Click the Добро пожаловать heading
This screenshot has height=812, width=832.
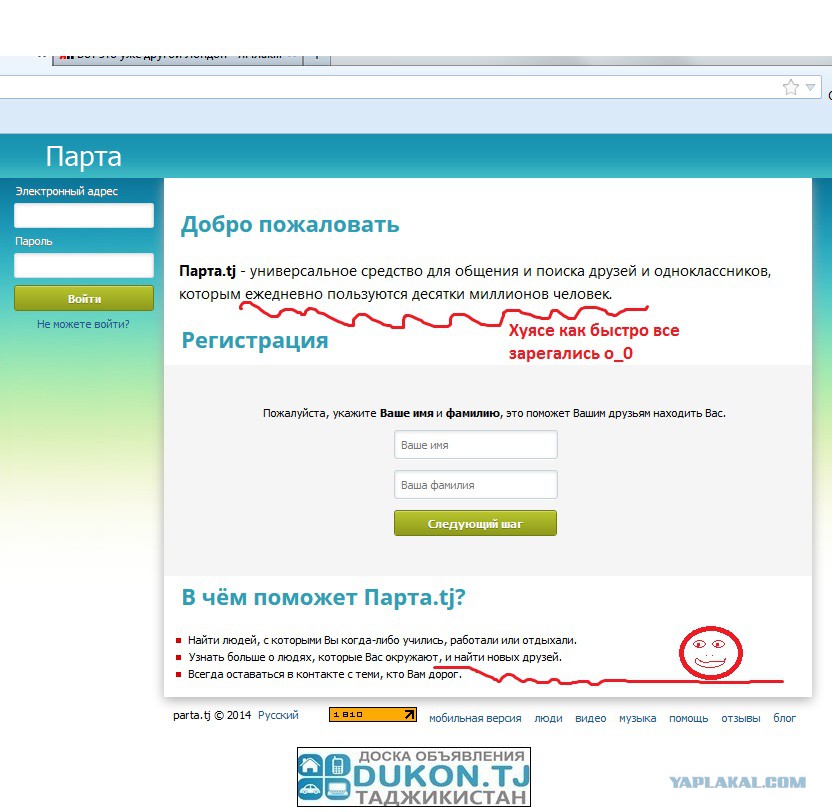tap(290, 225)
